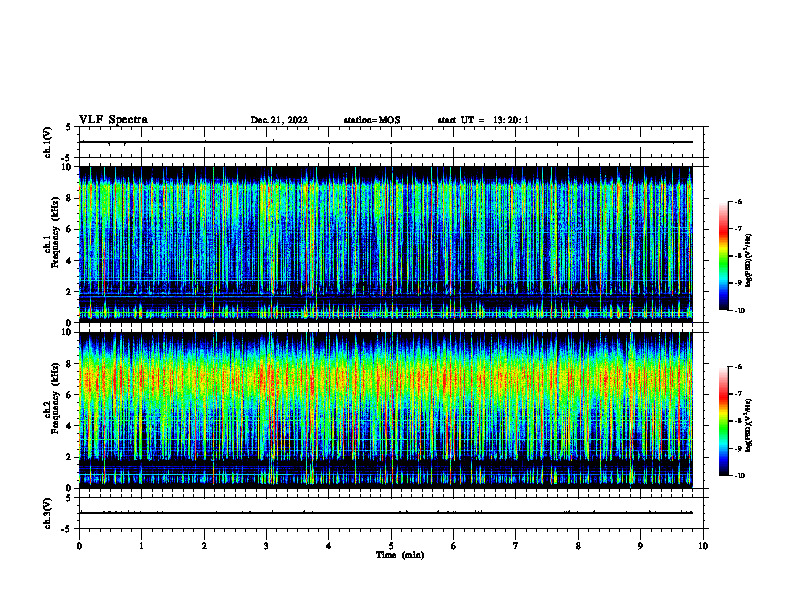Click the "8" kHz tick of ch.1 spectrogram
Viewport: 792px width, 612px height.
click(69, 198)
